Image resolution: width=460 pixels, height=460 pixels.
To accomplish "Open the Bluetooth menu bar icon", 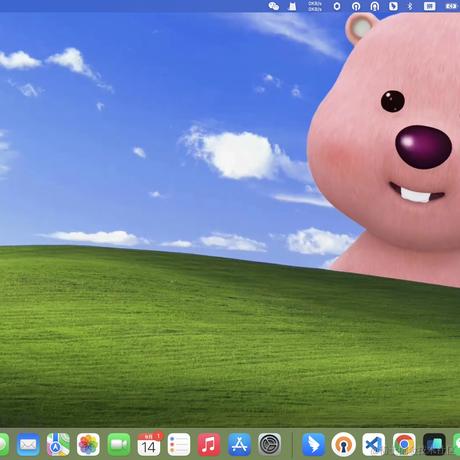I will (410, 6).
